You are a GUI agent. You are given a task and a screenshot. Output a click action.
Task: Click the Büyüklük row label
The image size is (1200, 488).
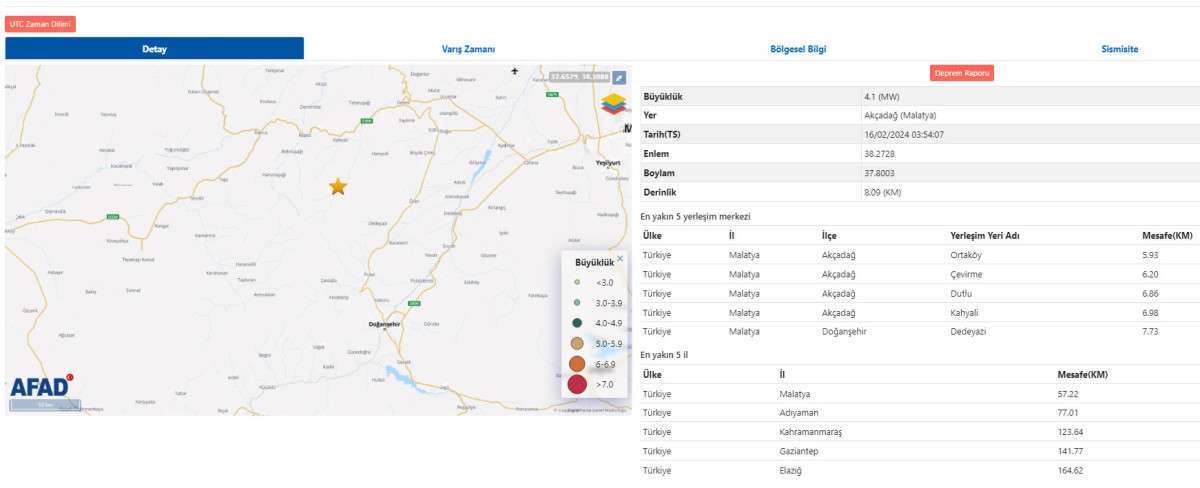[x=663, y=97]
